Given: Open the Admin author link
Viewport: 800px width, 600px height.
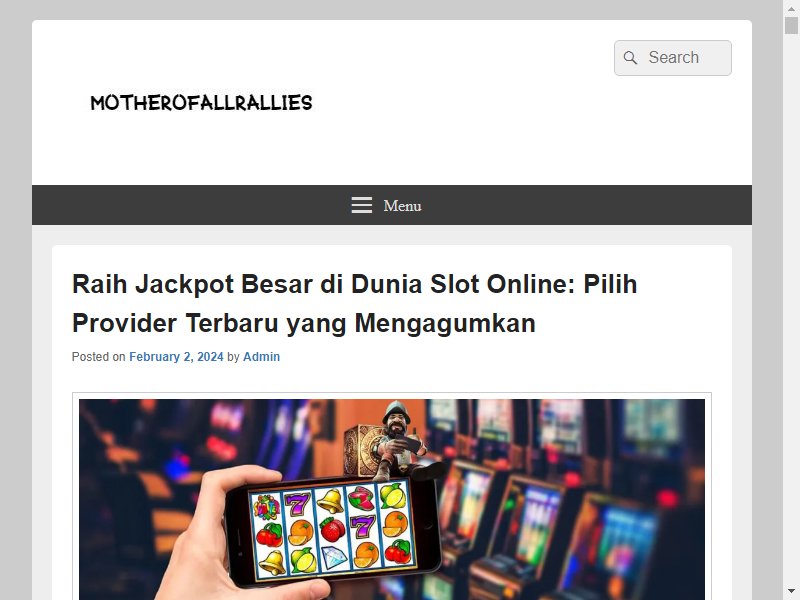Looking at the screenshot, I should [261, 357].
